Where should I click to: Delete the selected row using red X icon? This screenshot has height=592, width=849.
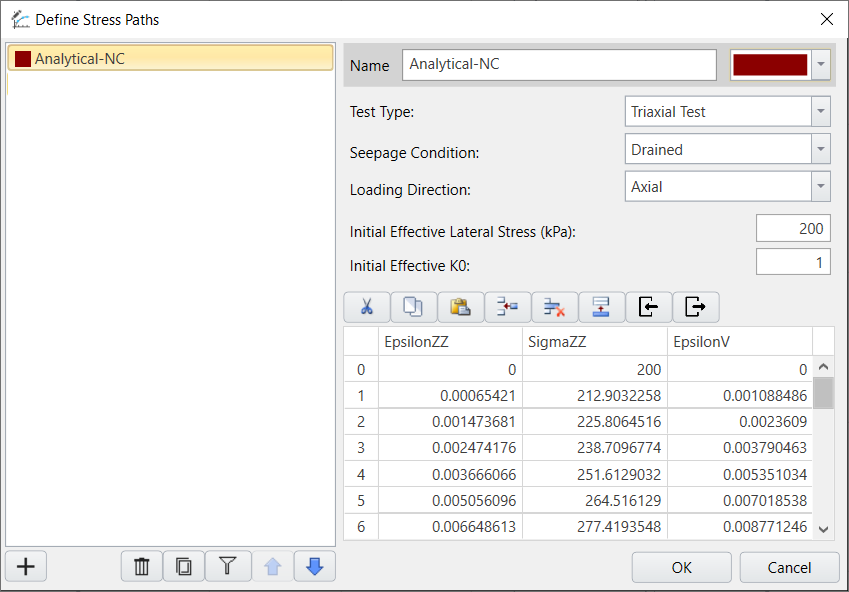coord(554,307)
